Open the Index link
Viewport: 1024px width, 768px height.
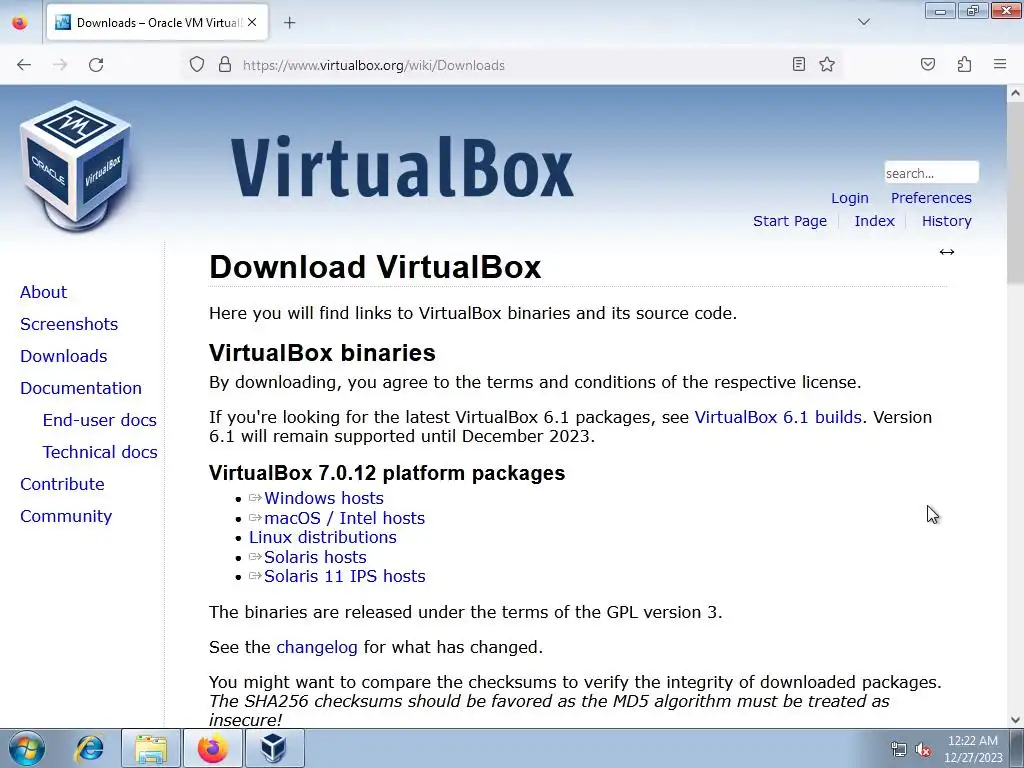pyautogui.click(x=874, y=221)
